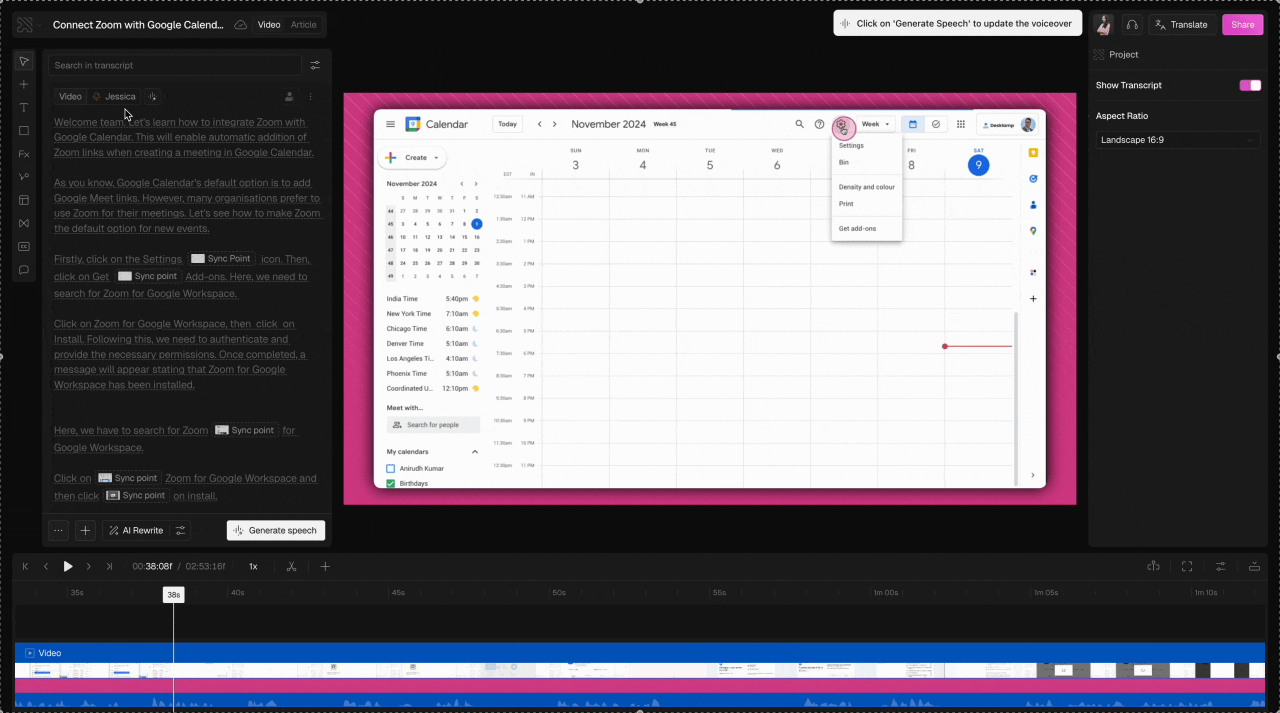Open the CC captions tool

click(x=24, y=246)
